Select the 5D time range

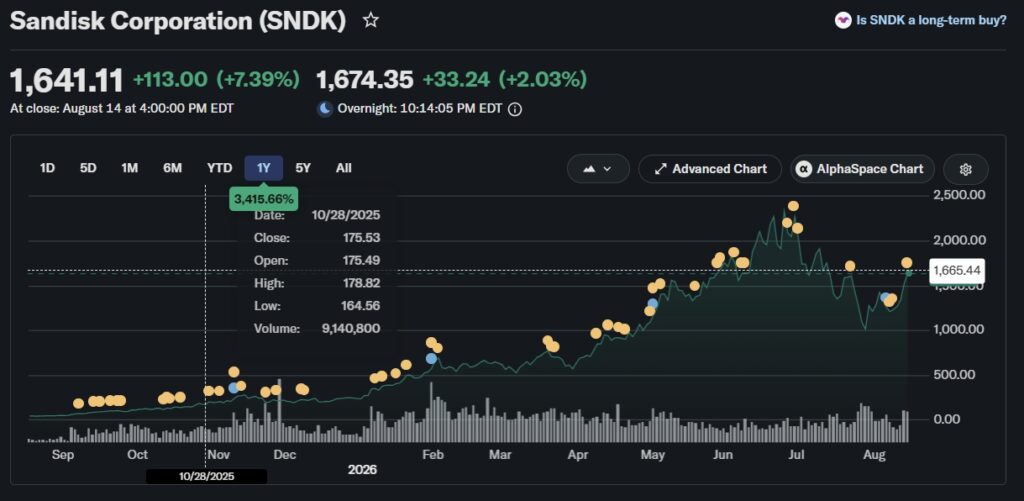pos(88,168)
